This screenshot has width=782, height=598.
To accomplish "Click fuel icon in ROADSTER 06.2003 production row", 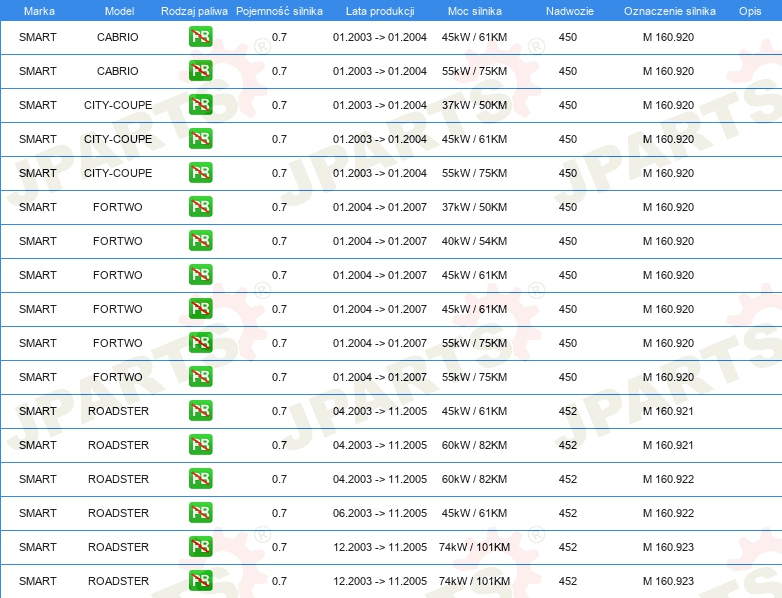I will pyautogui.click(x=200, y=514).
